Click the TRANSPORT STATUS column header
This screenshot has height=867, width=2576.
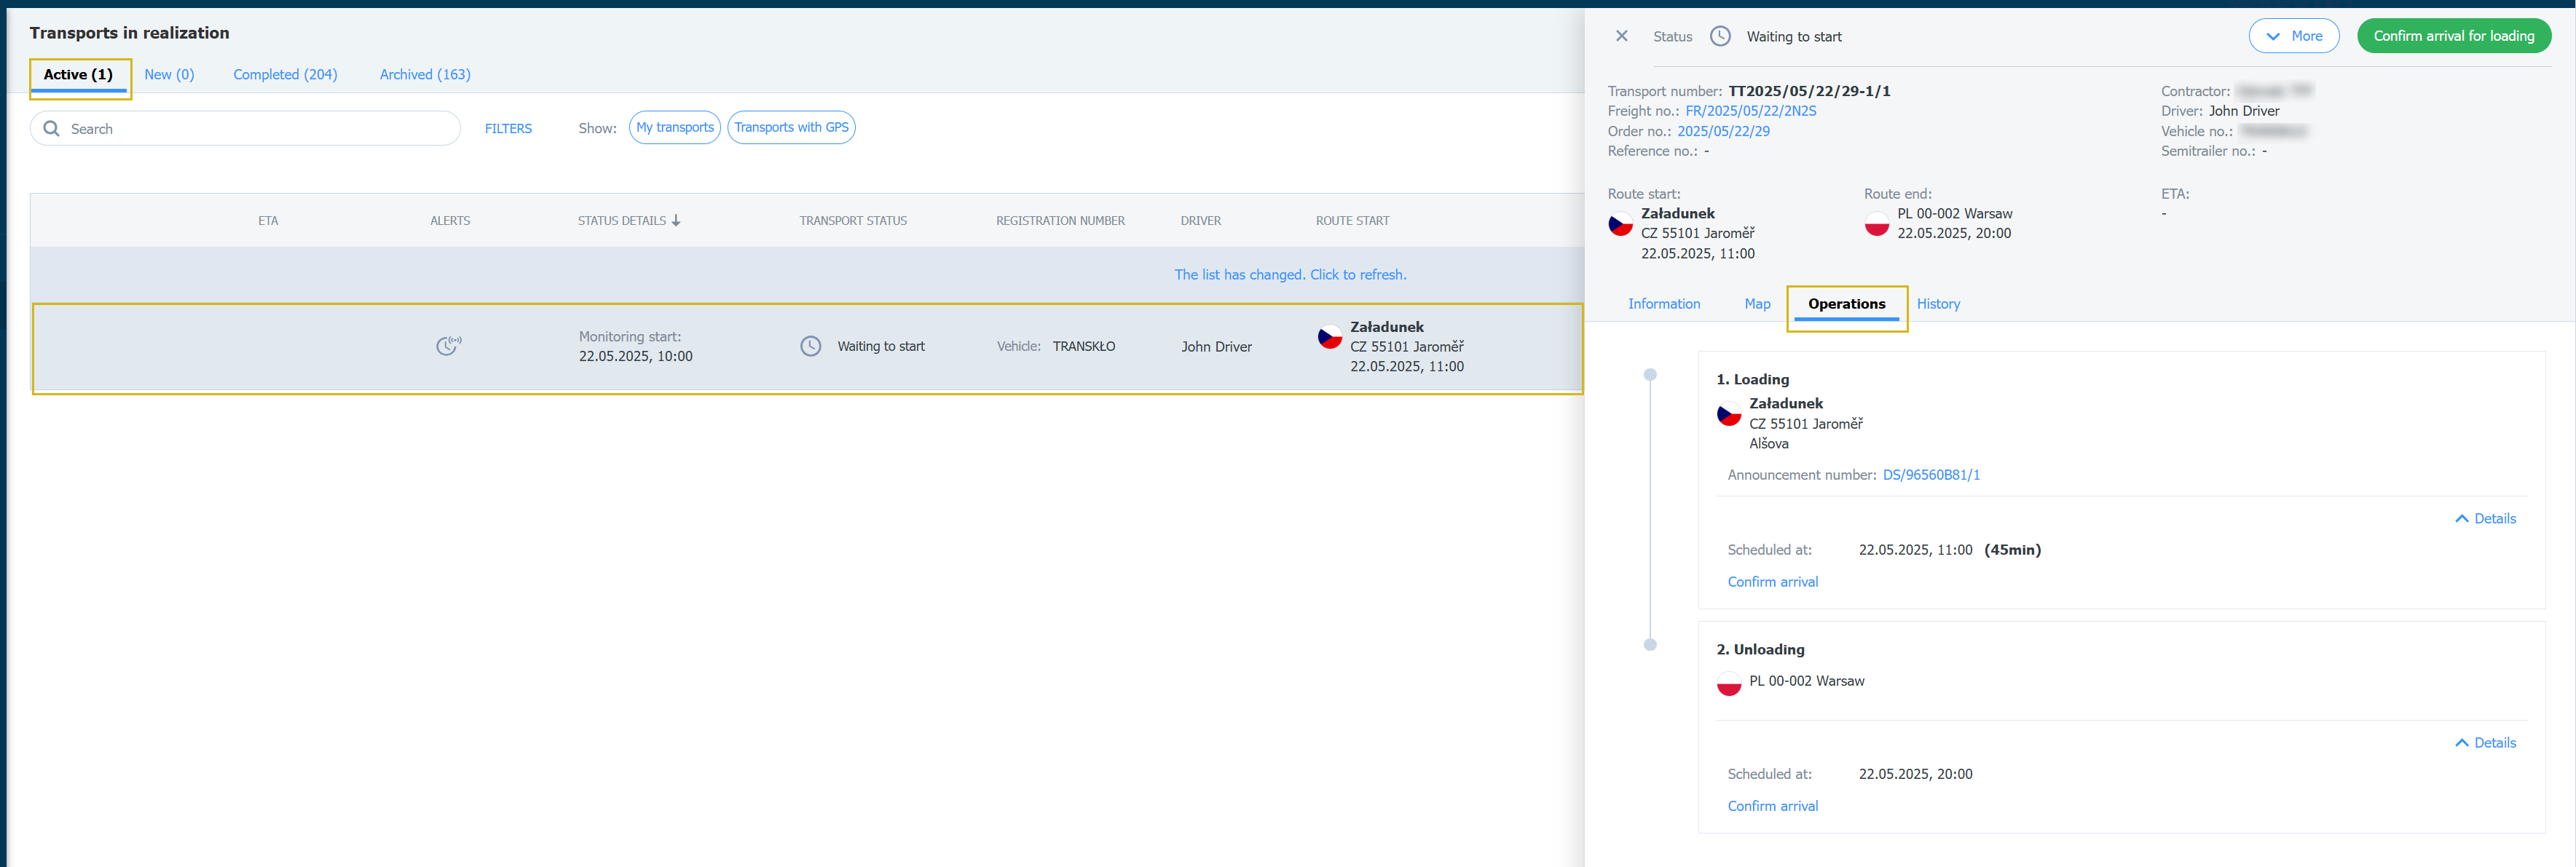pyautogui.click(x=853, y=221)
